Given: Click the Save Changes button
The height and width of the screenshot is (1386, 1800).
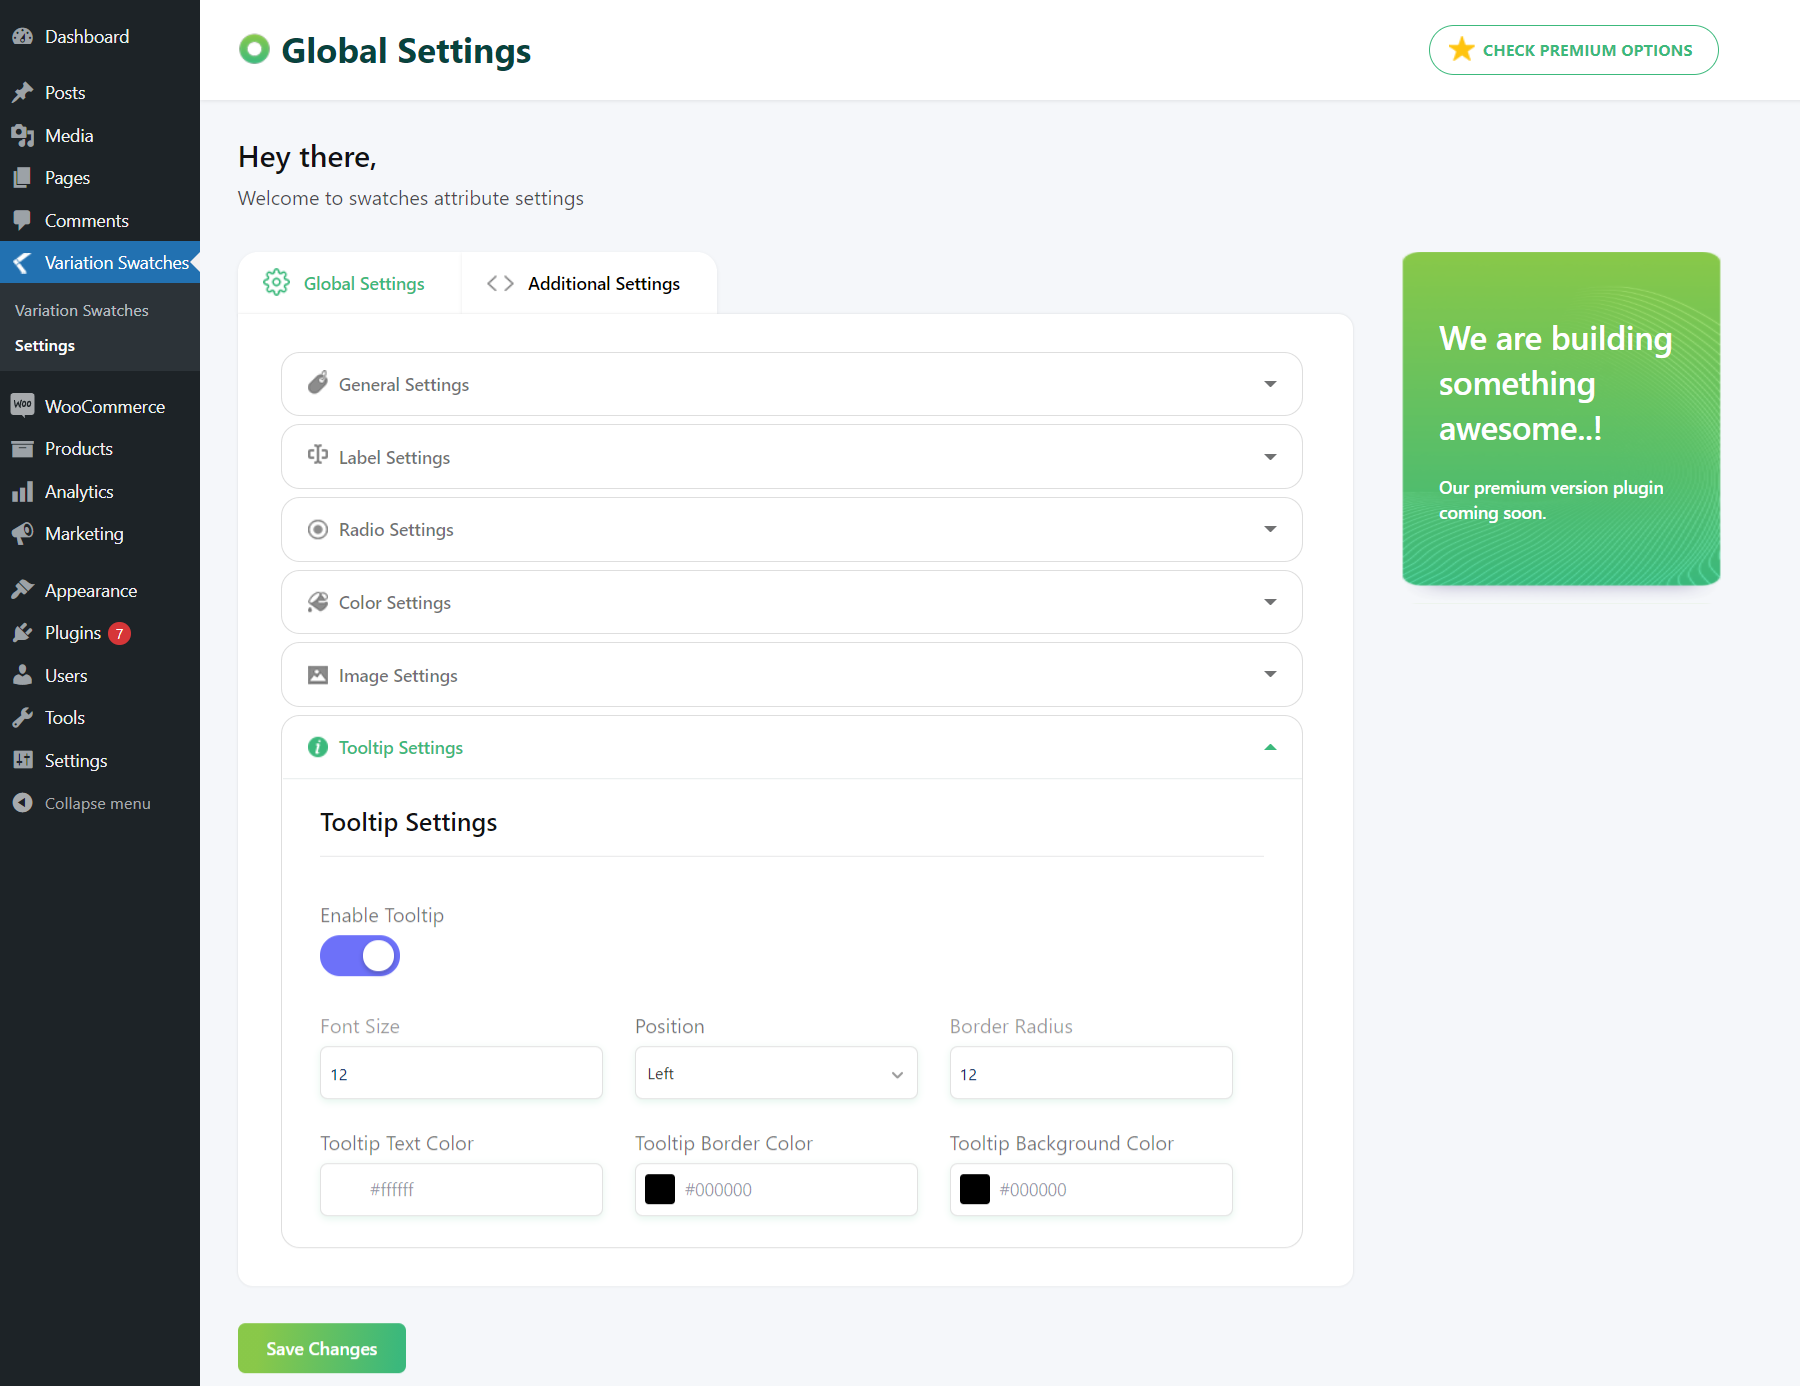Looking at the screenshot, I should coord(322,1348).
